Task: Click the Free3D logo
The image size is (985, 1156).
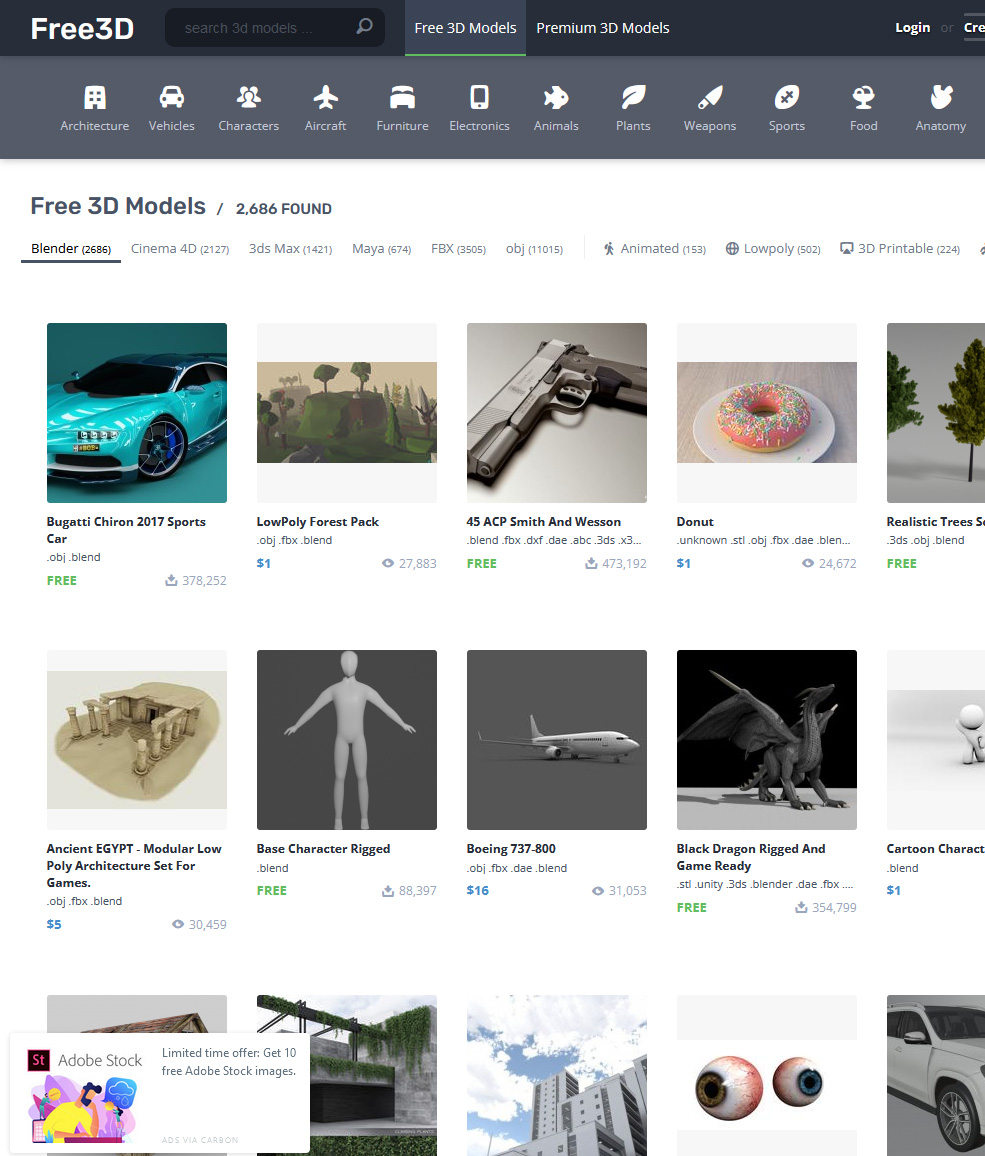Action: click(x=82, y=29)
